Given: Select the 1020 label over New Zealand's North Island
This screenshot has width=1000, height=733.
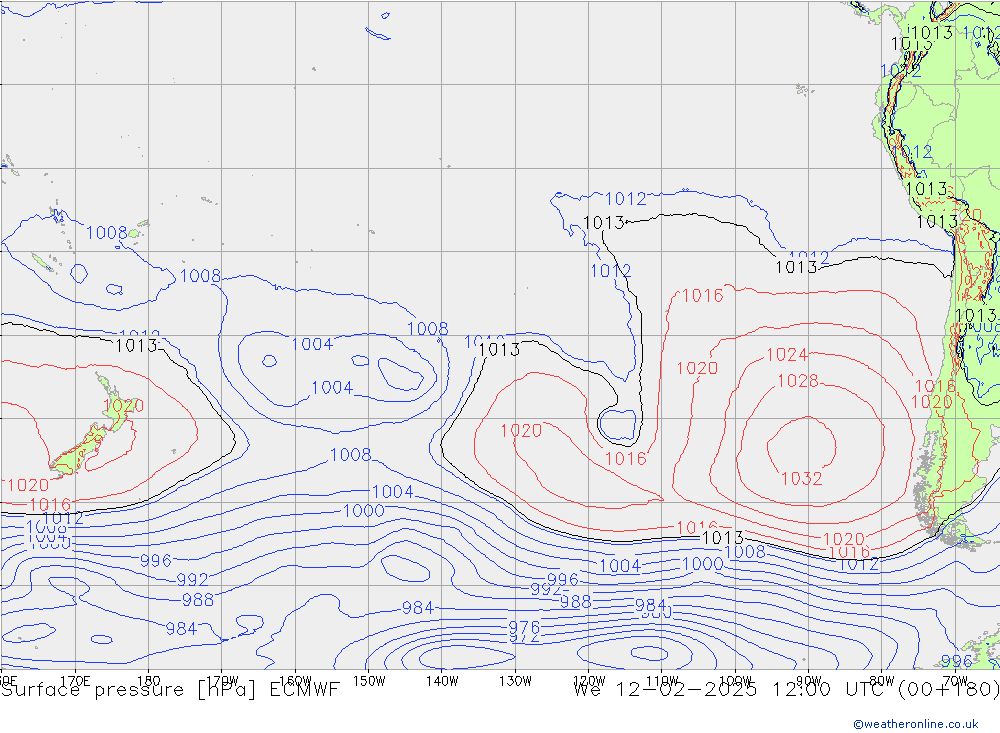Looking at the screenshot, I should pos(124,406).
